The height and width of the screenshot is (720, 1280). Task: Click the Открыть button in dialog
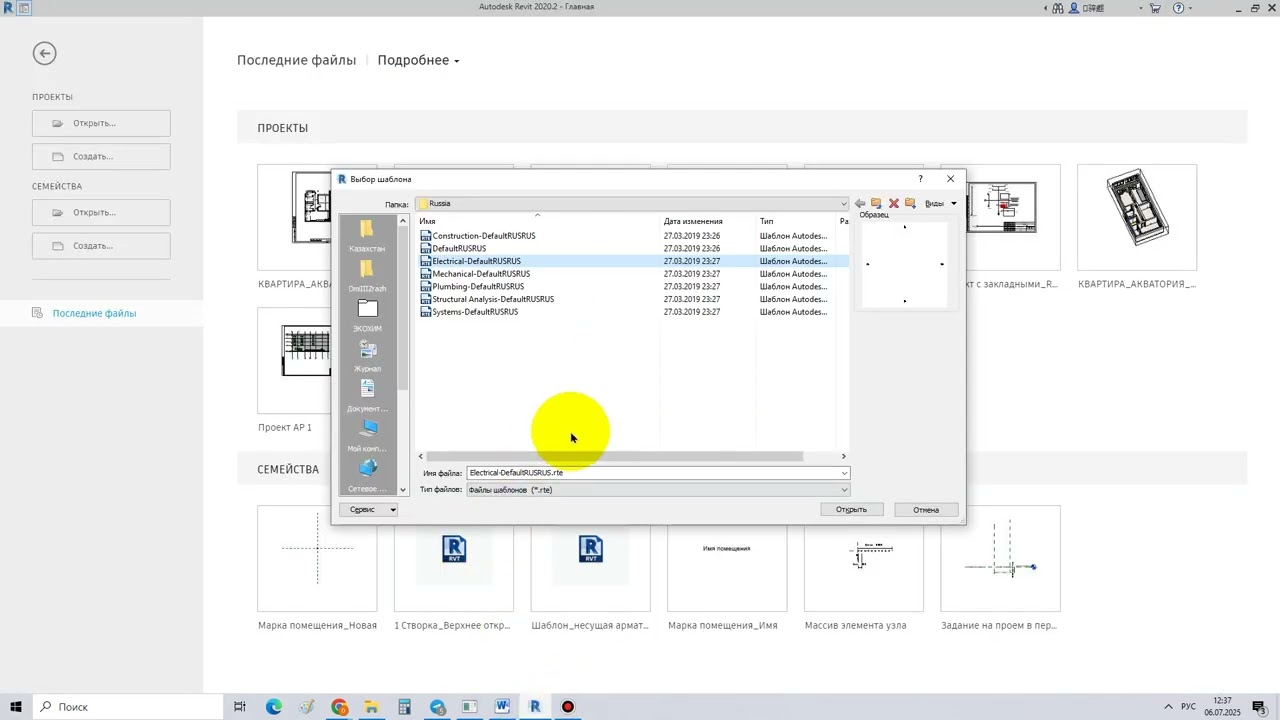point(851,510)
